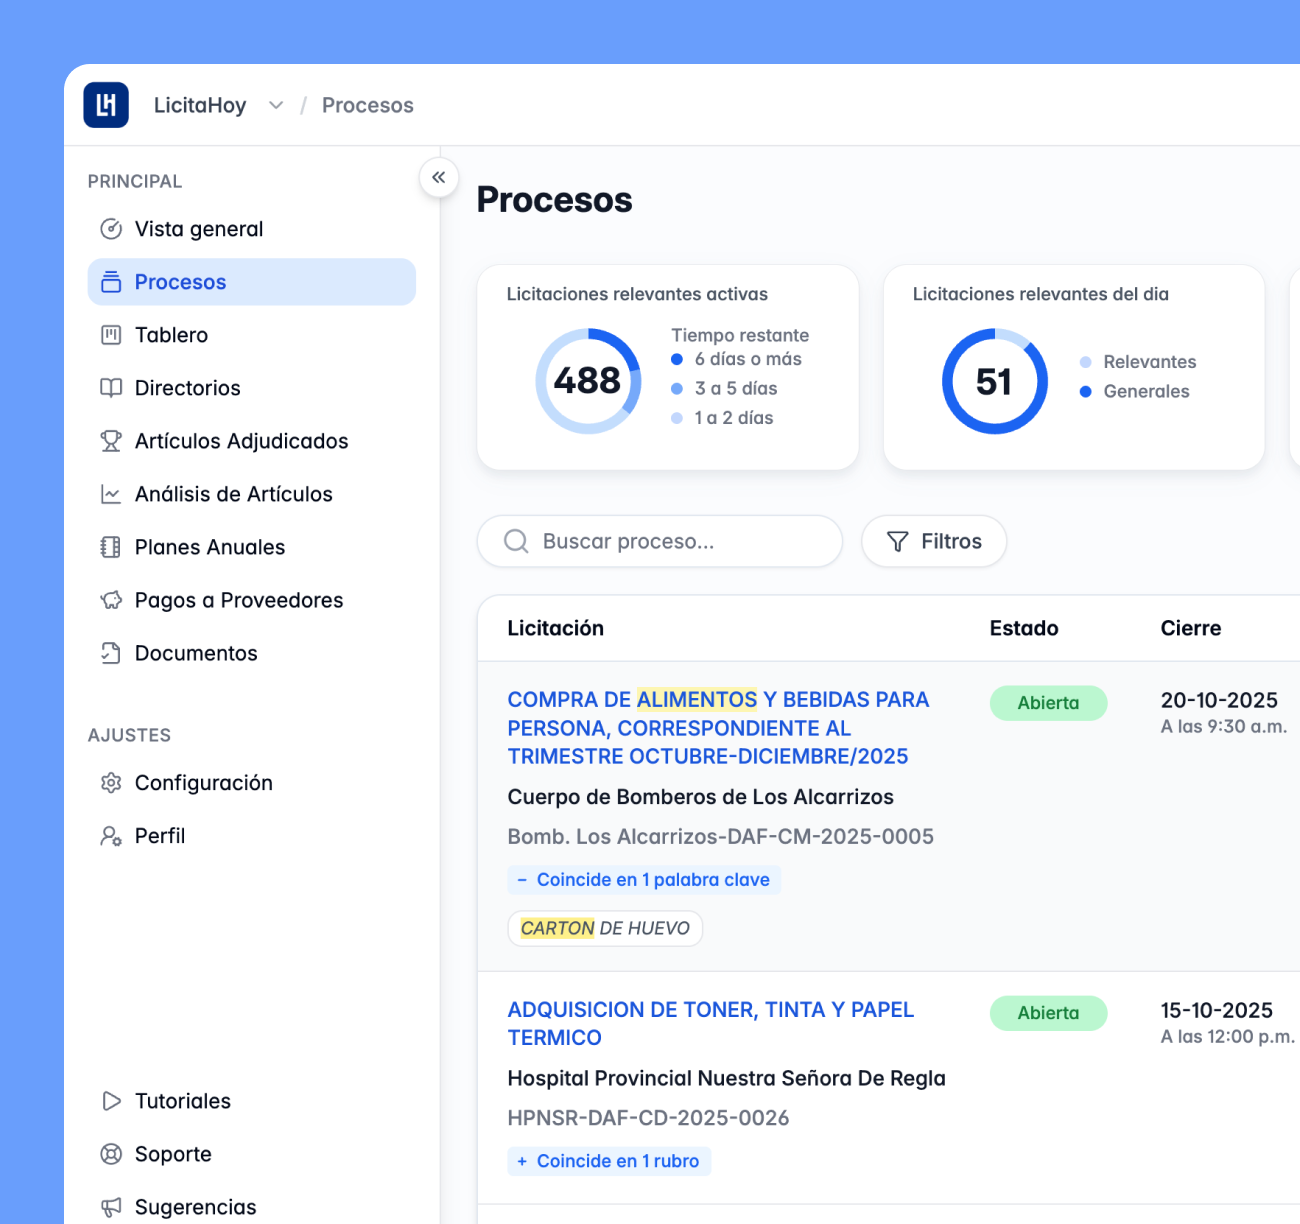Viewport: 1300px width, 1224px height.
Task: Open the Filtros button
Action: 934,541
